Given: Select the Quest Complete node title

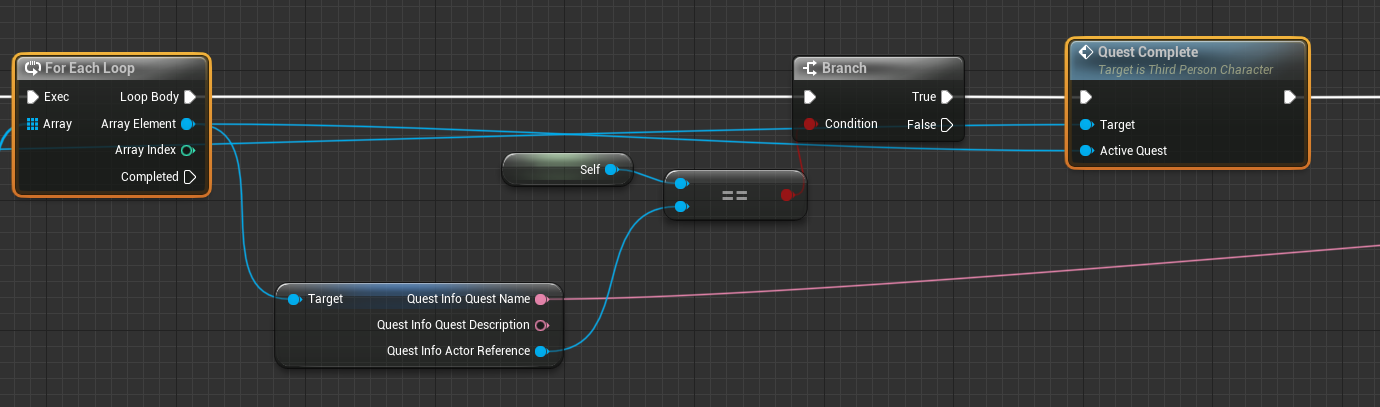Looking at the screenshot, I should click(1148, 52).
